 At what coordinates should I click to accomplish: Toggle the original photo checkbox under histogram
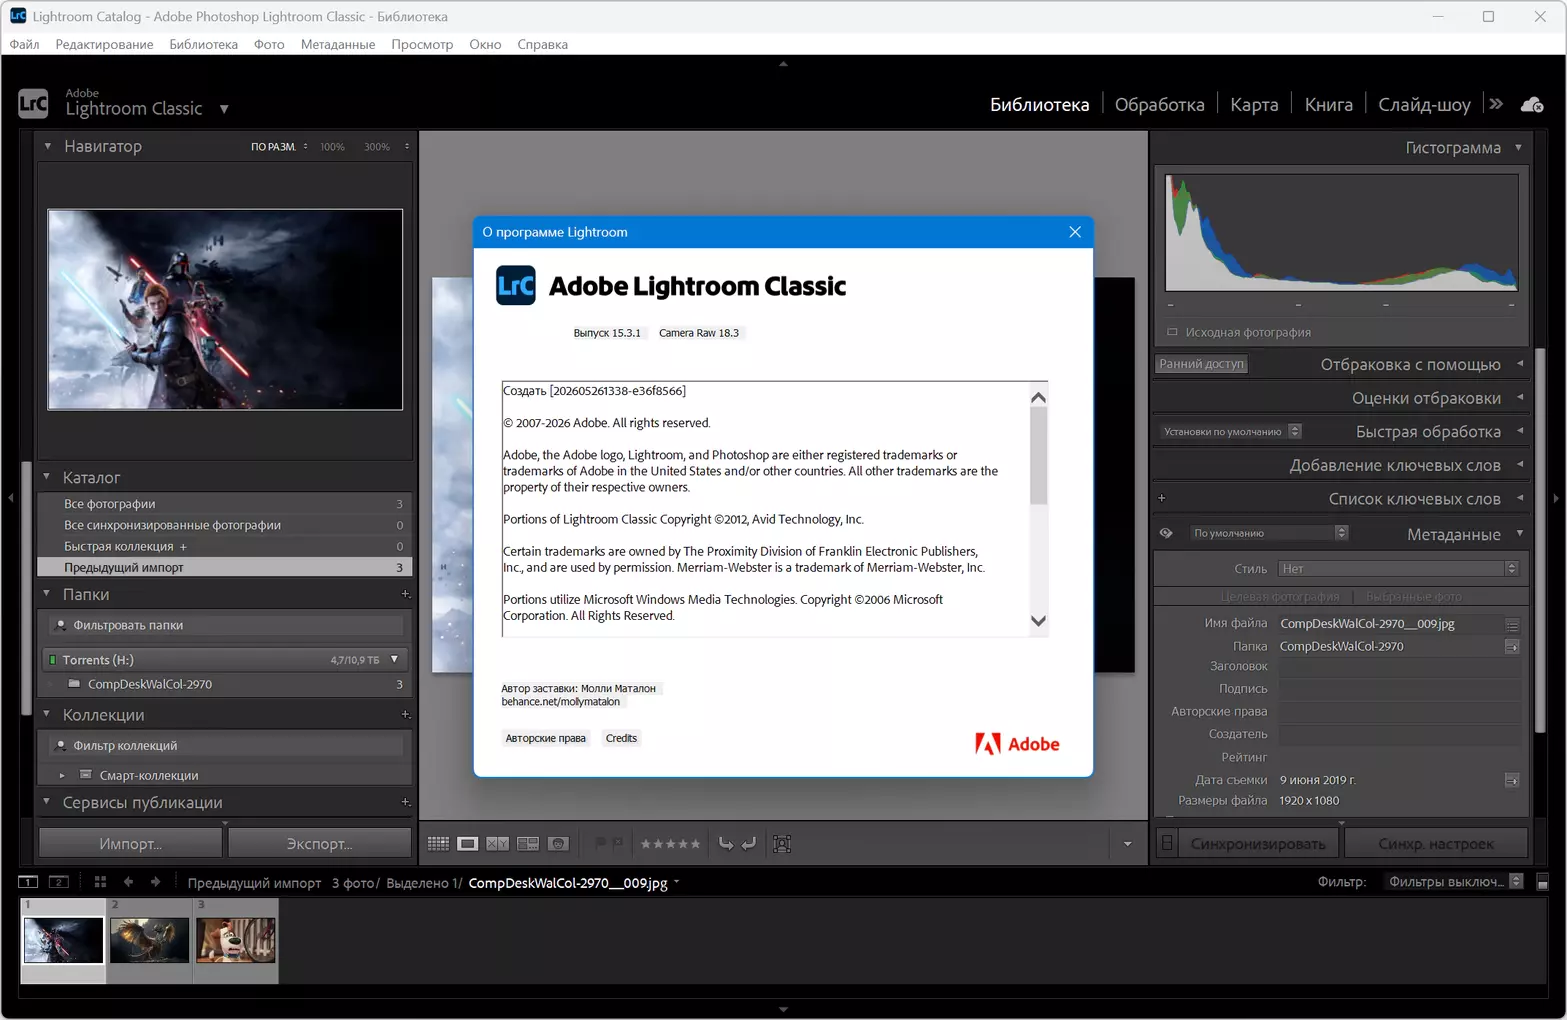1172,332
